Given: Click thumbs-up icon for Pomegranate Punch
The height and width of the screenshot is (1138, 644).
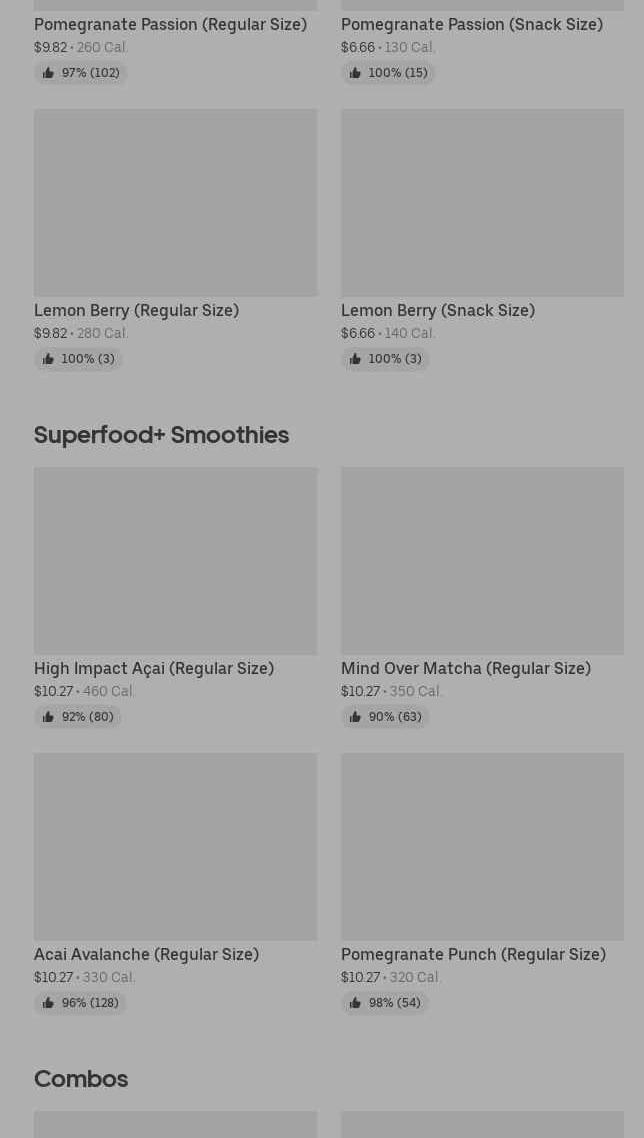Looking at the screenshot, I should pos(355,1003).
